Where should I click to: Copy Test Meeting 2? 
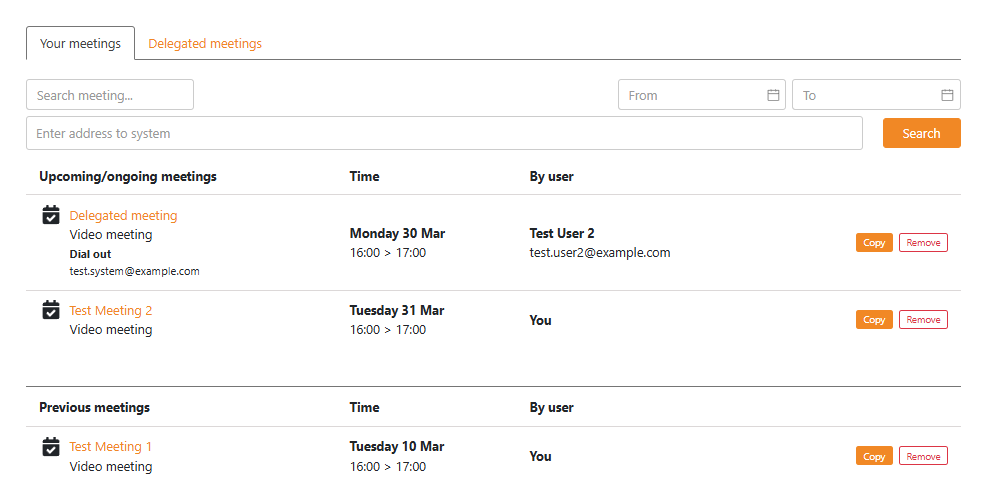tap(874, 320)
